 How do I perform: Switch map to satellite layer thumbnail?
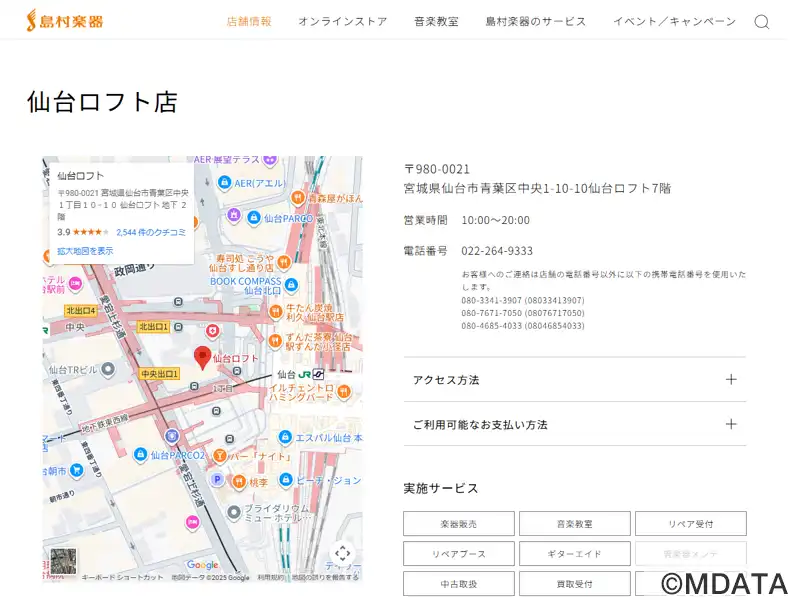64,562
